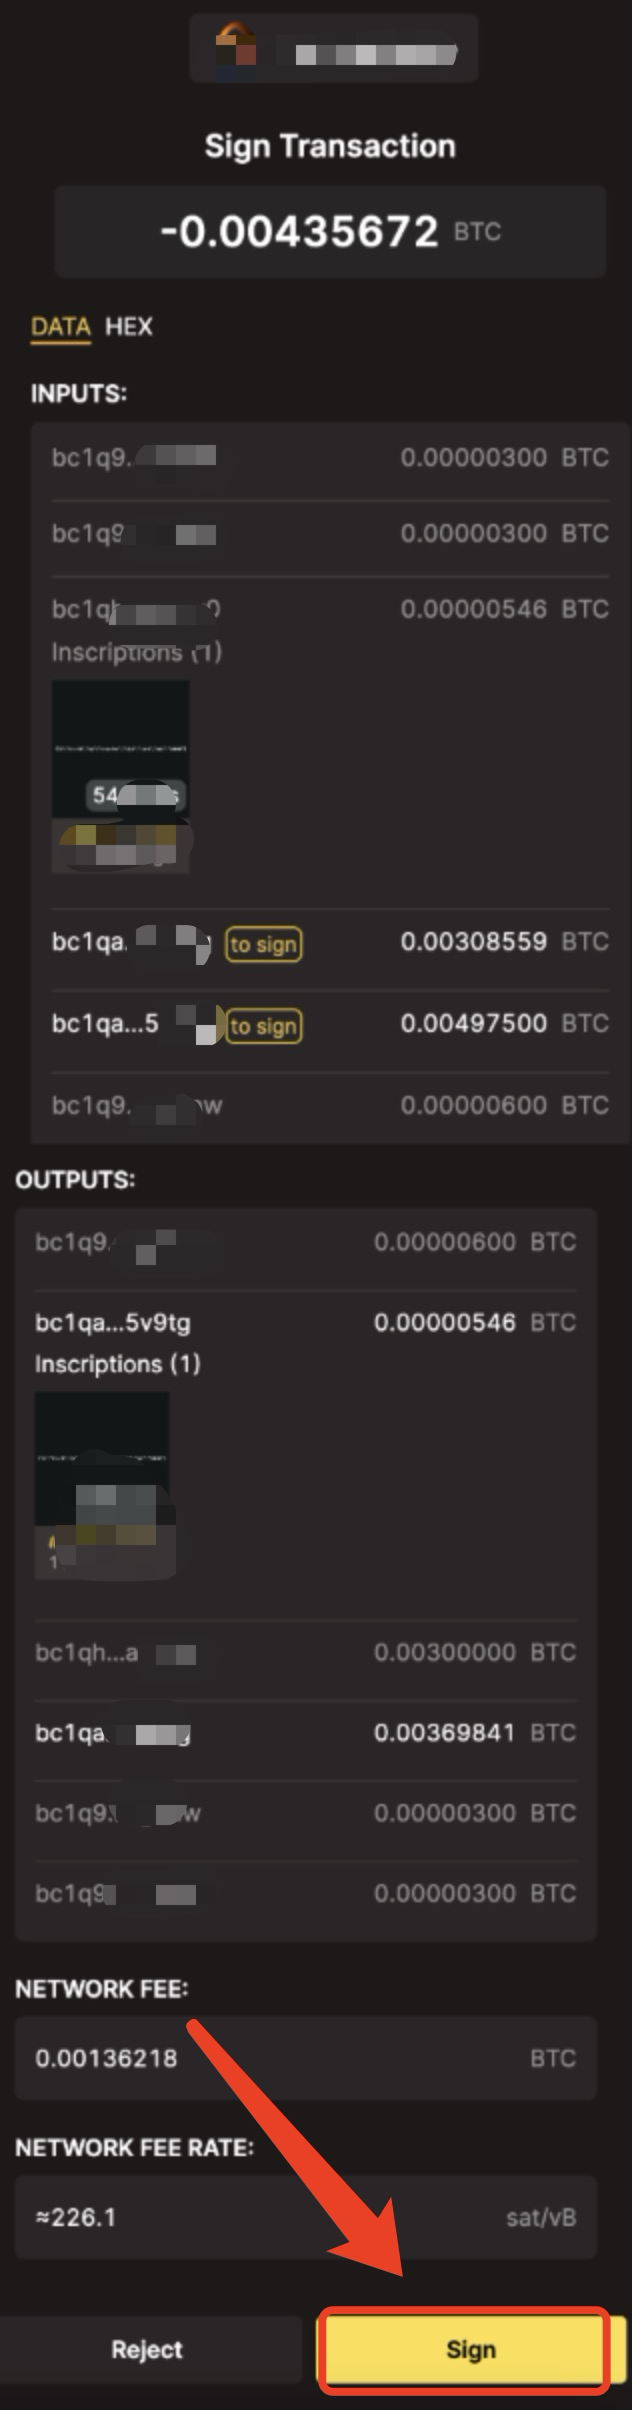The image size is (632, 2410).
Task: Click the network fee field 0.00136218
Action: click(305, 2058)
